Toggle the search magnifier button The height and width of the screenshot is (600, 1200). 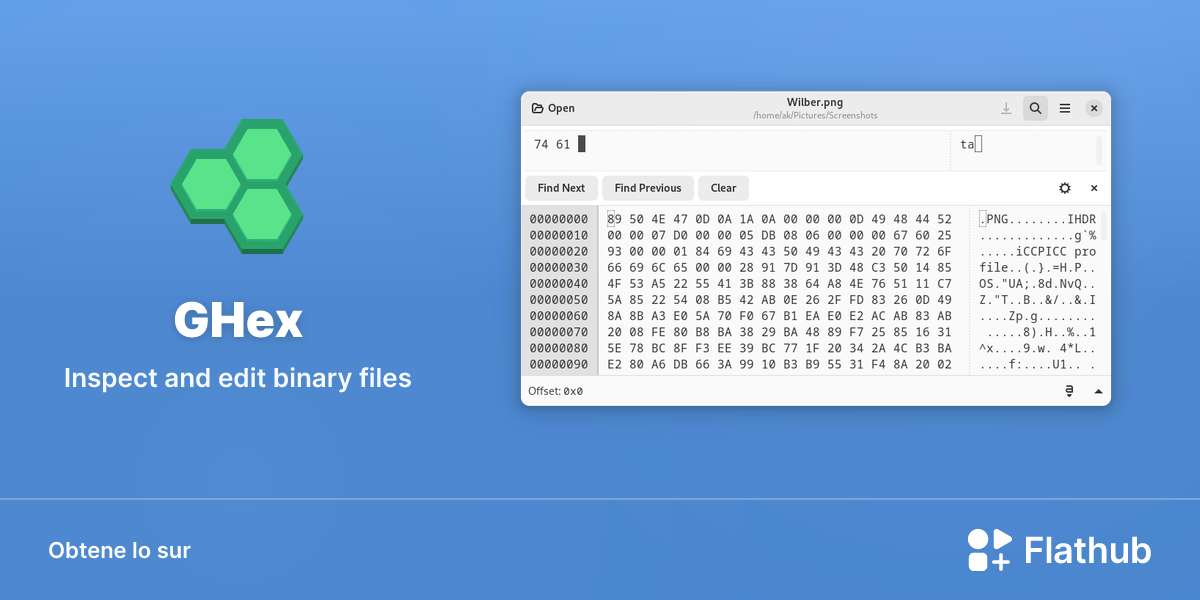pyautogui.click(x=1036, y=108)
